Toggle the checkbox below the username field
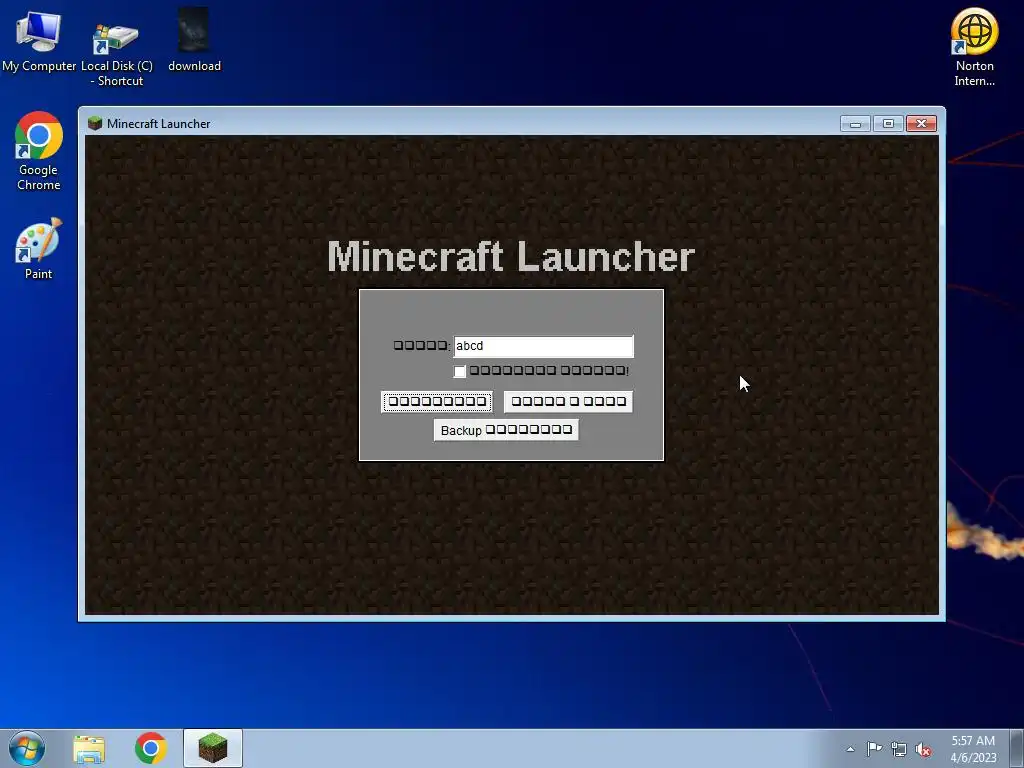This screenshot has height=768, width=1024. pyautogui.click(x=460, y=372)
